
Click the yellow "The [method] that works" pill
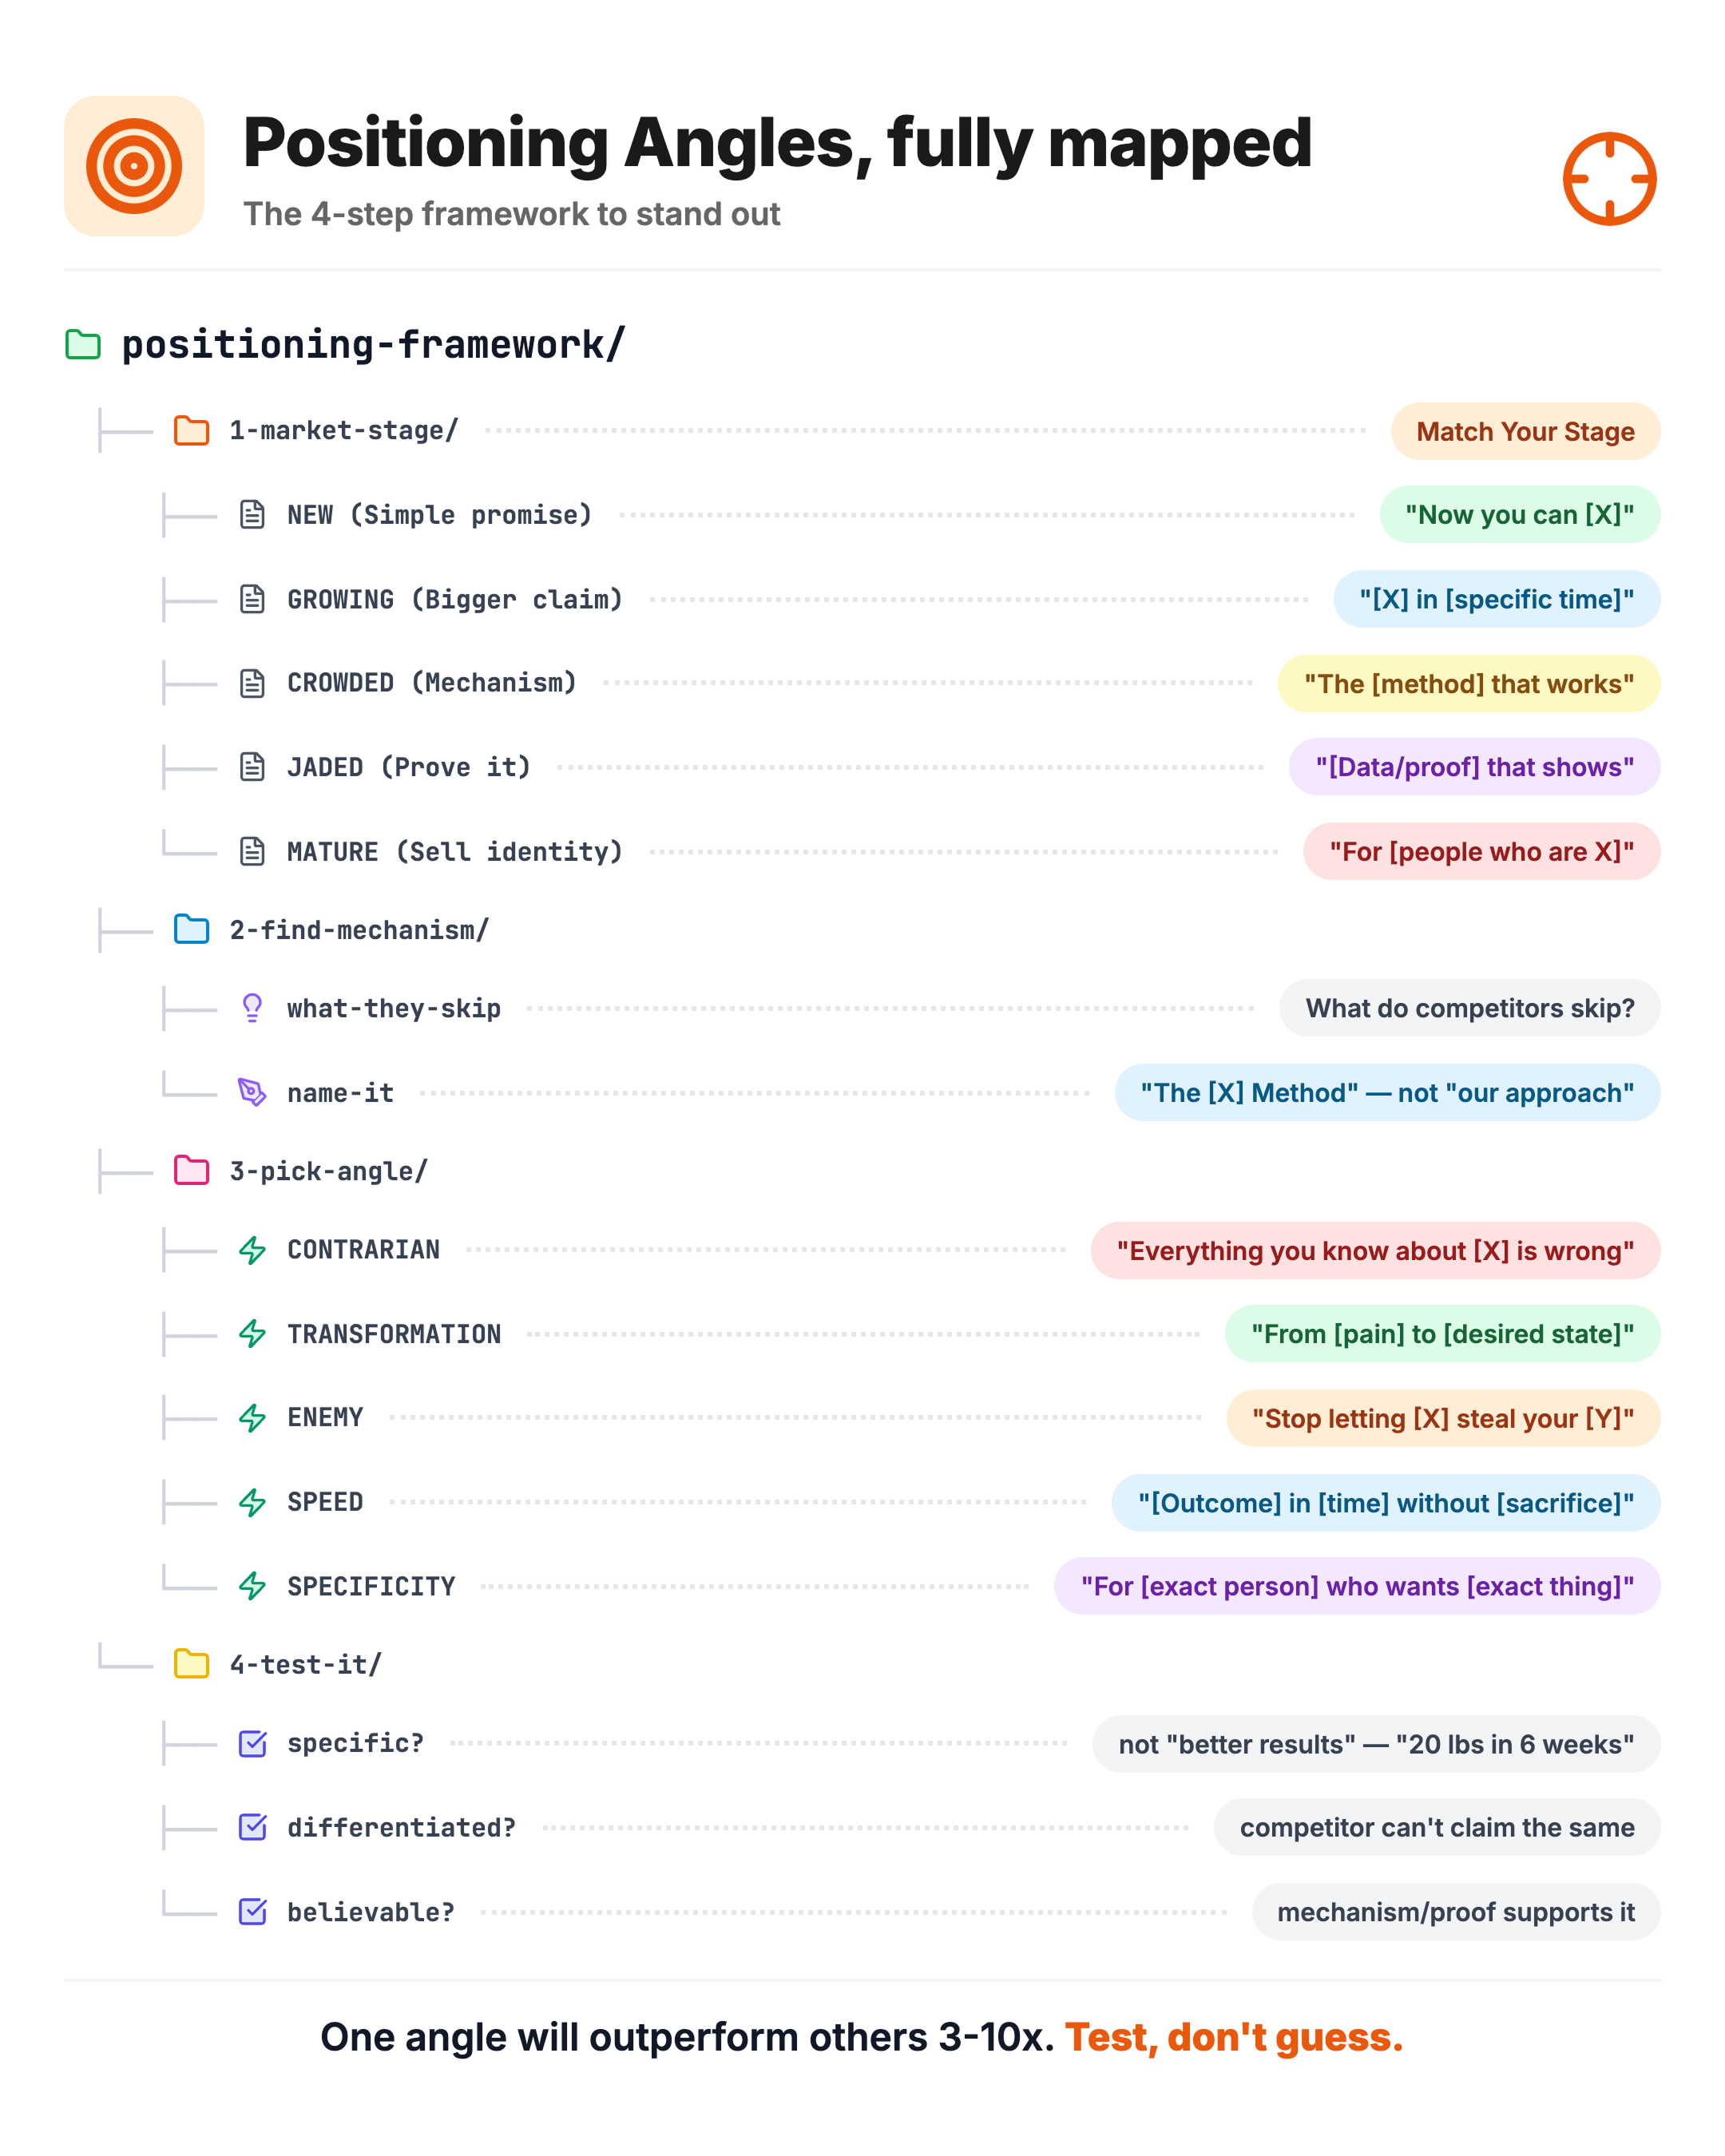(1468, 683)
